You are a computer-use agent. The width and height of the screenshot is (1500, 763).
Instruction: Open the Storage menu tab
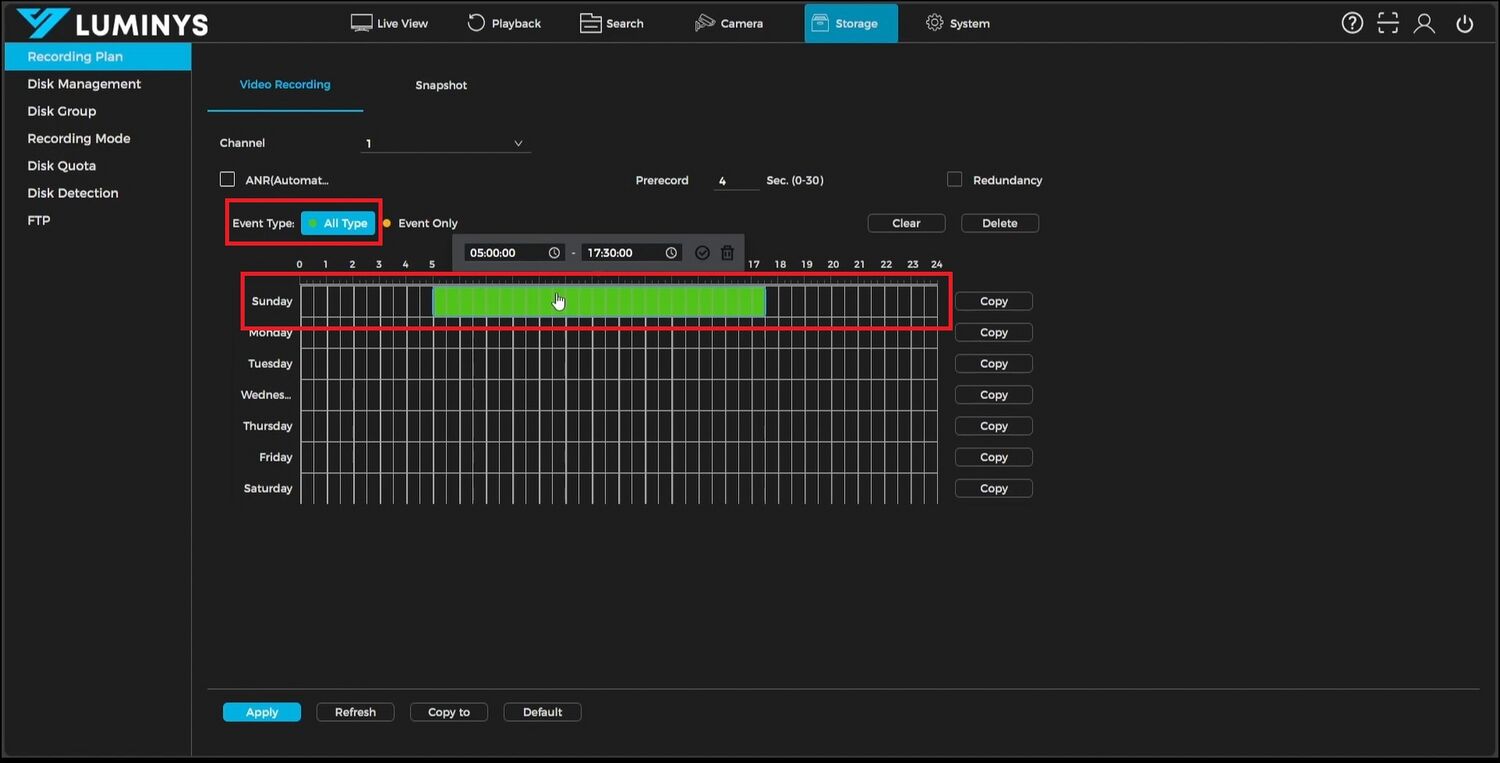click(850, 23)
